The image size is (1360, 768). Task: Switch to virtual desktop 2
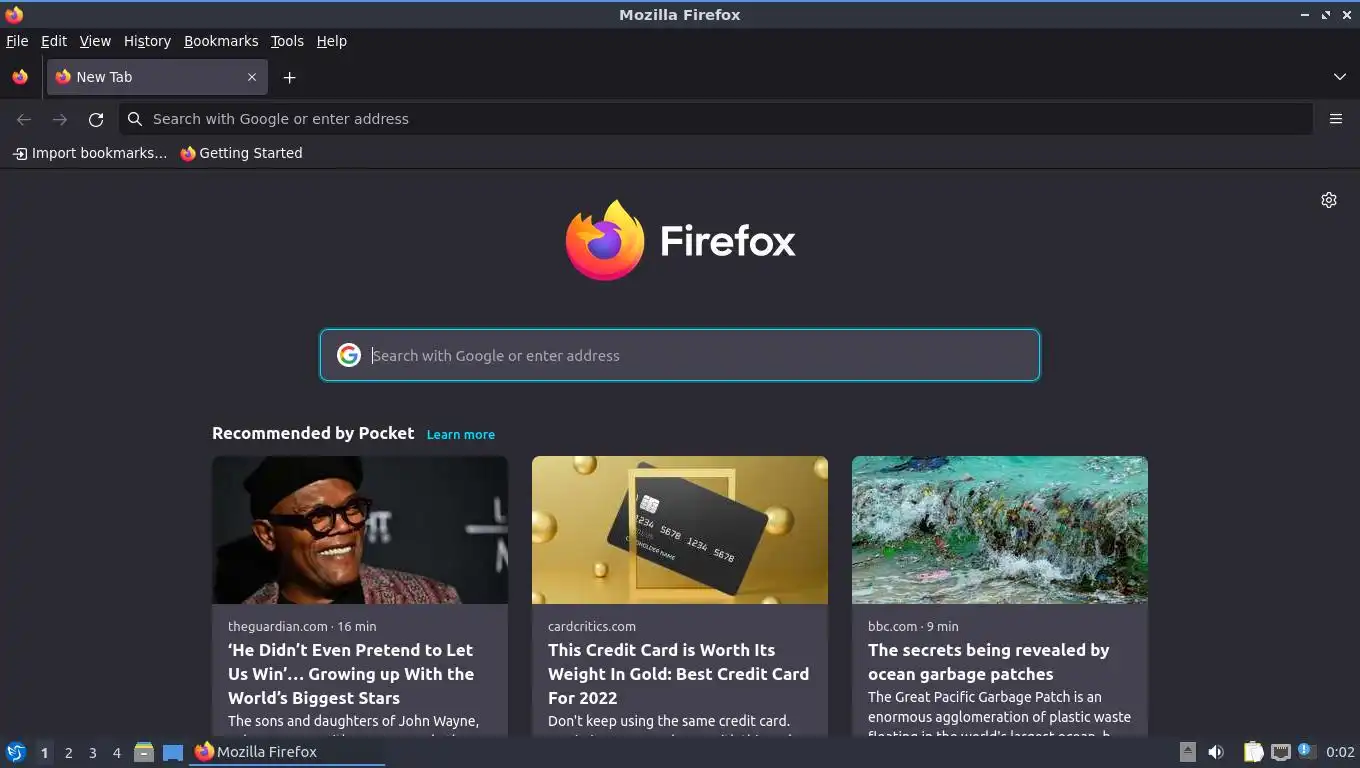click(x=68, y=753)
